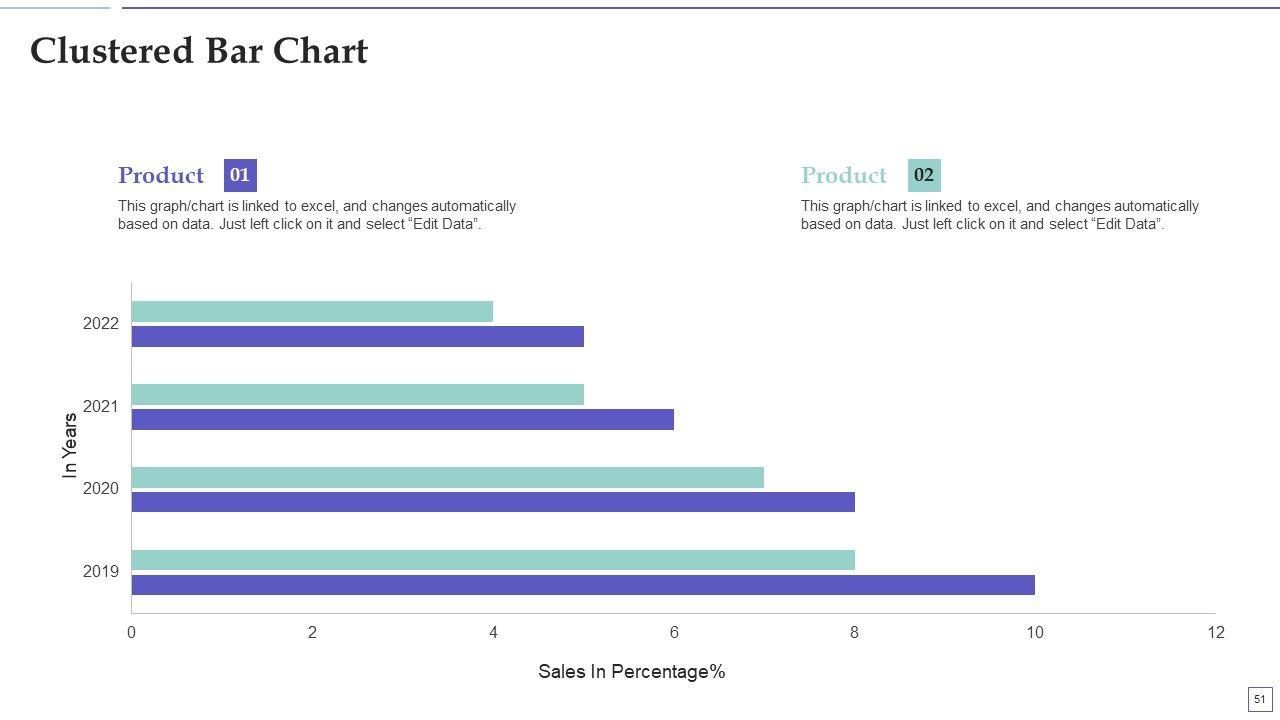Click the teal bar for 2021
Viewport: 1280px width, 720px height.
click(357, 395)
